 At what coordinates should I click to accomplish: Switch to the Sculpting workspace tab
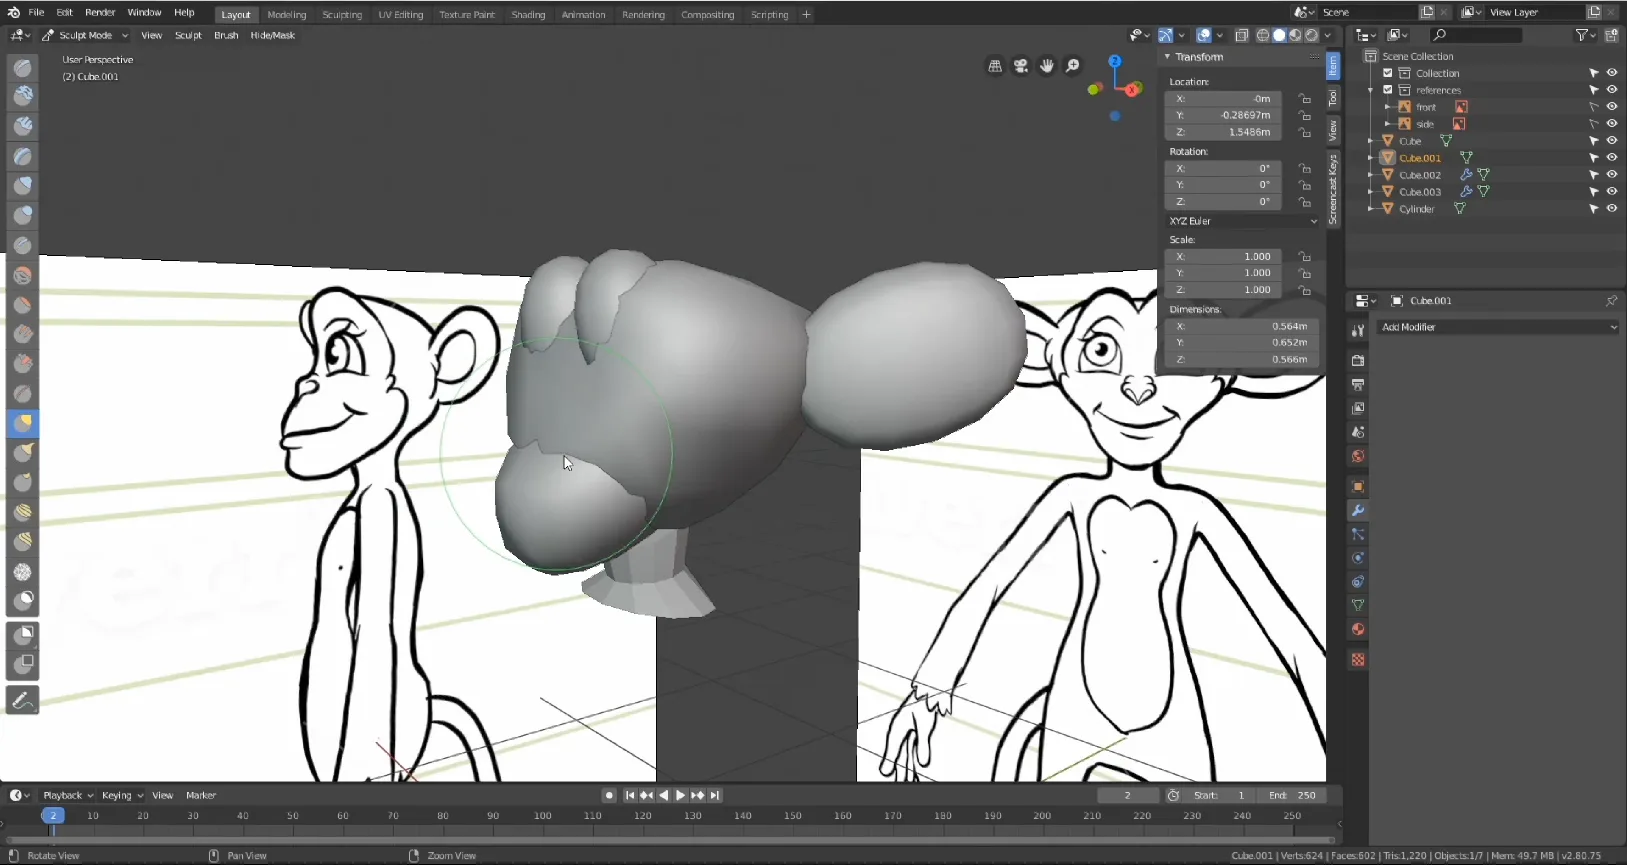342,15
